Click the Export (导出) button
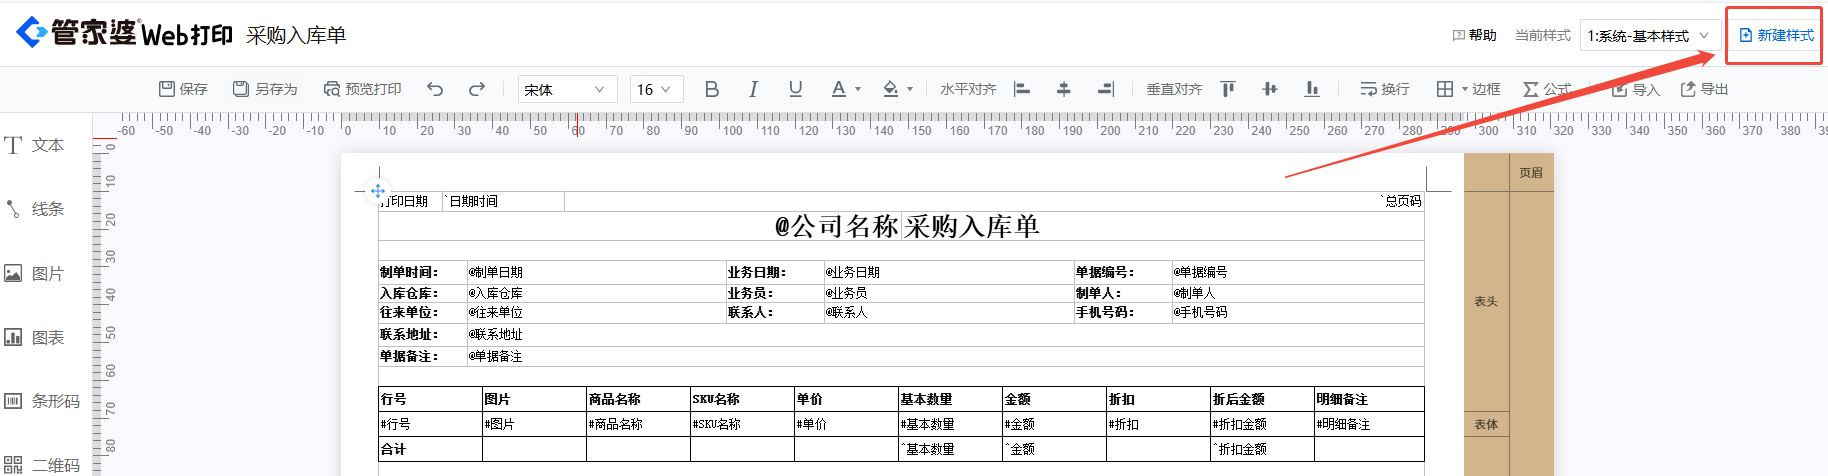1828x476 pixels. [1704, 89]
